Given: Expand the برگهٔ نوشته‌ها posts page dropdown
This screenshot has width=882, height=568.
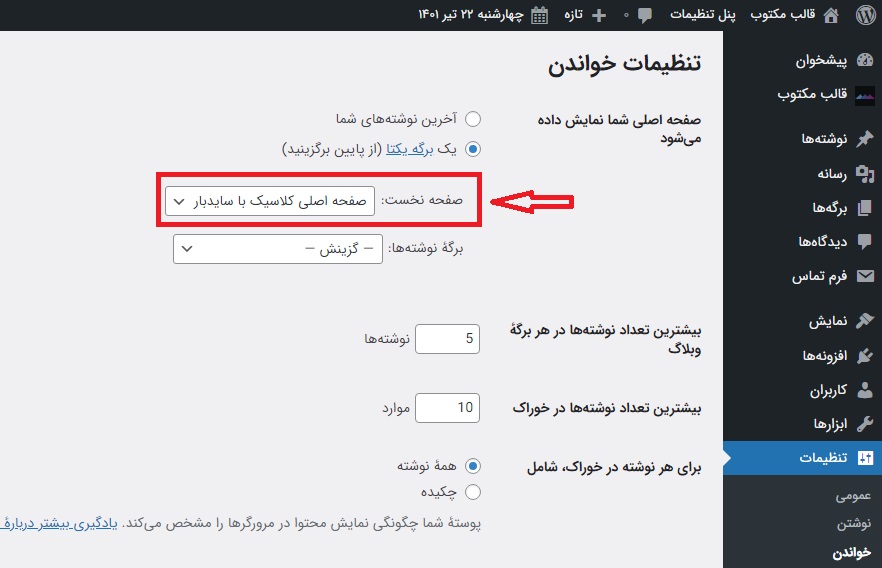Looking at the screenshot, I should point(278,249).
